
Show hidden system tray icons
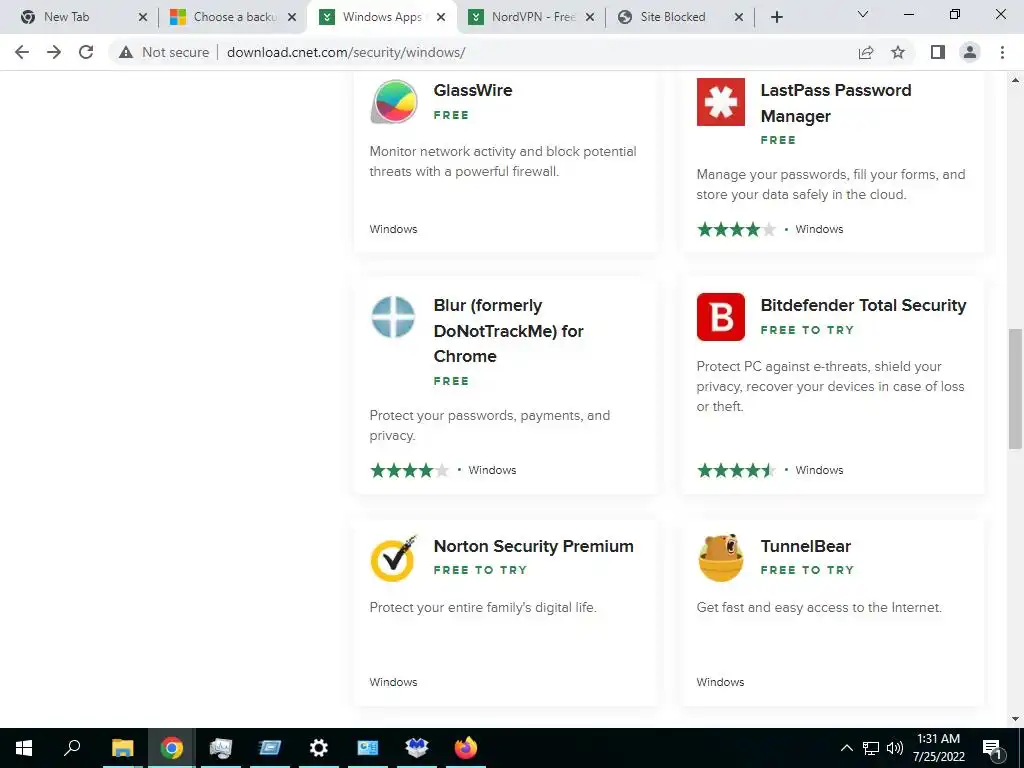point(846,748)
